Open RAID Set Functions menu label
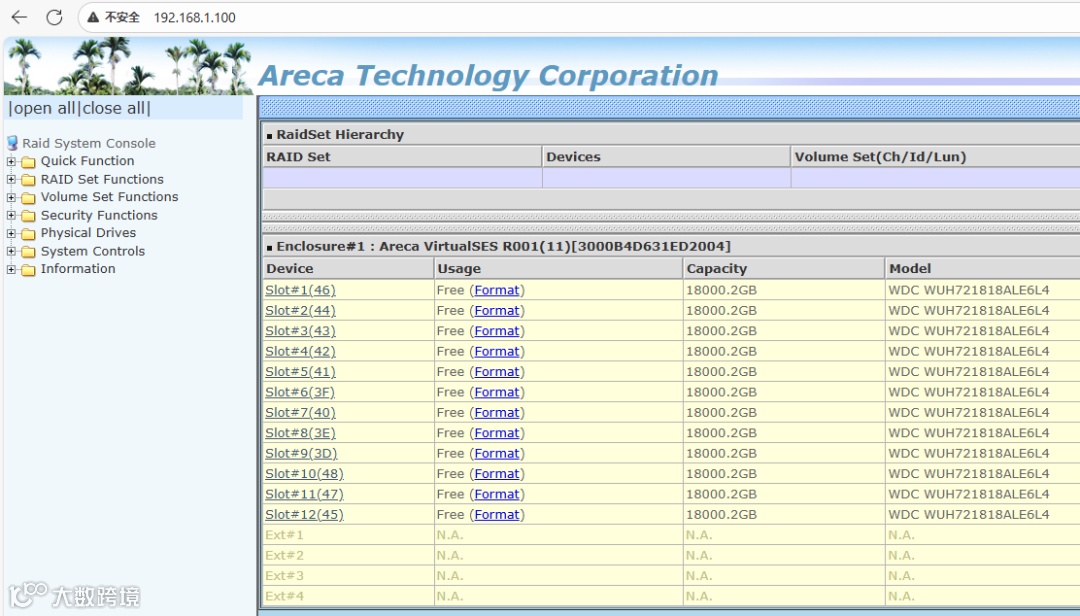The height and width of the screenshot is (616, 1080). [102, 179]
